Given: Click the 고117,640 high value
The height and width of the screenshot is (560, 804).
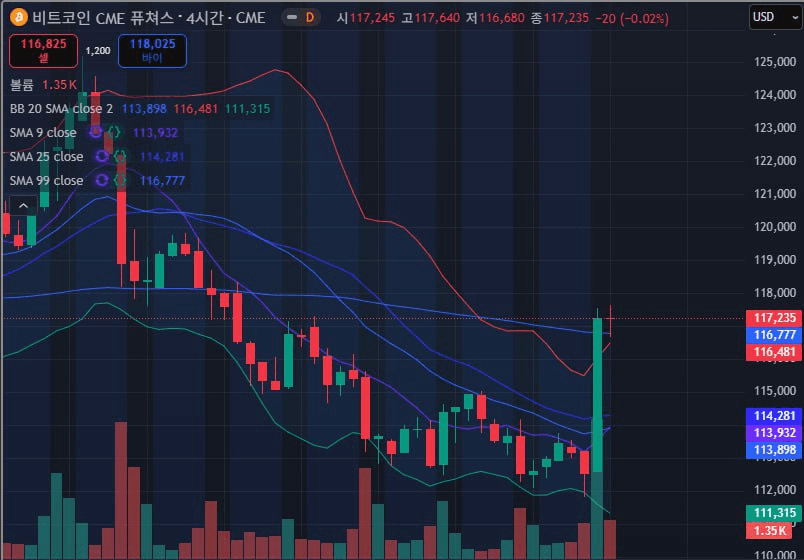Looking at the screenshot, I should click(431, 18).
